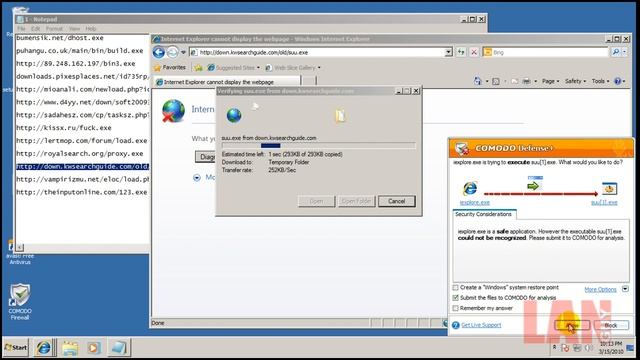Select http://89.248.162.197/bin3.exe line in Notepad
Screen dimensions: 640x360
coord(76,64)
